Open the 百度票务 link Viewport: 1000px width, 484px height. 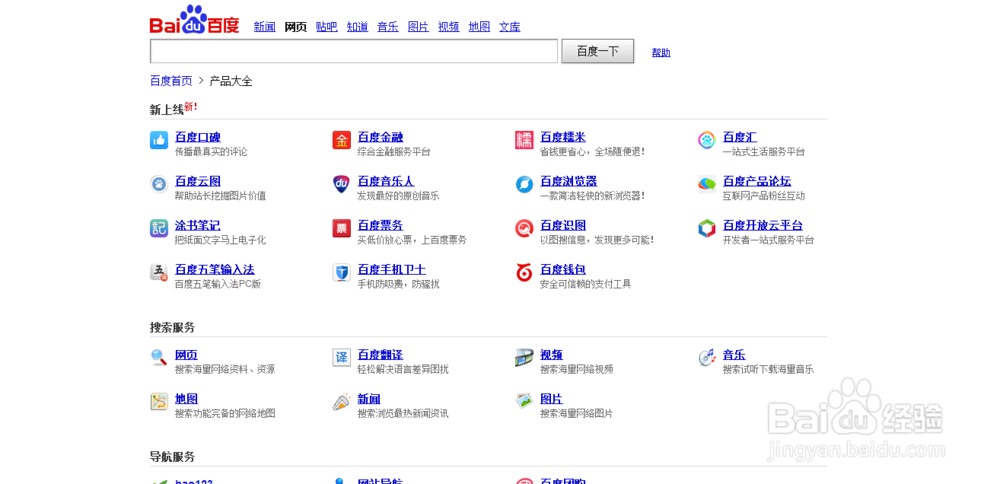380,225
